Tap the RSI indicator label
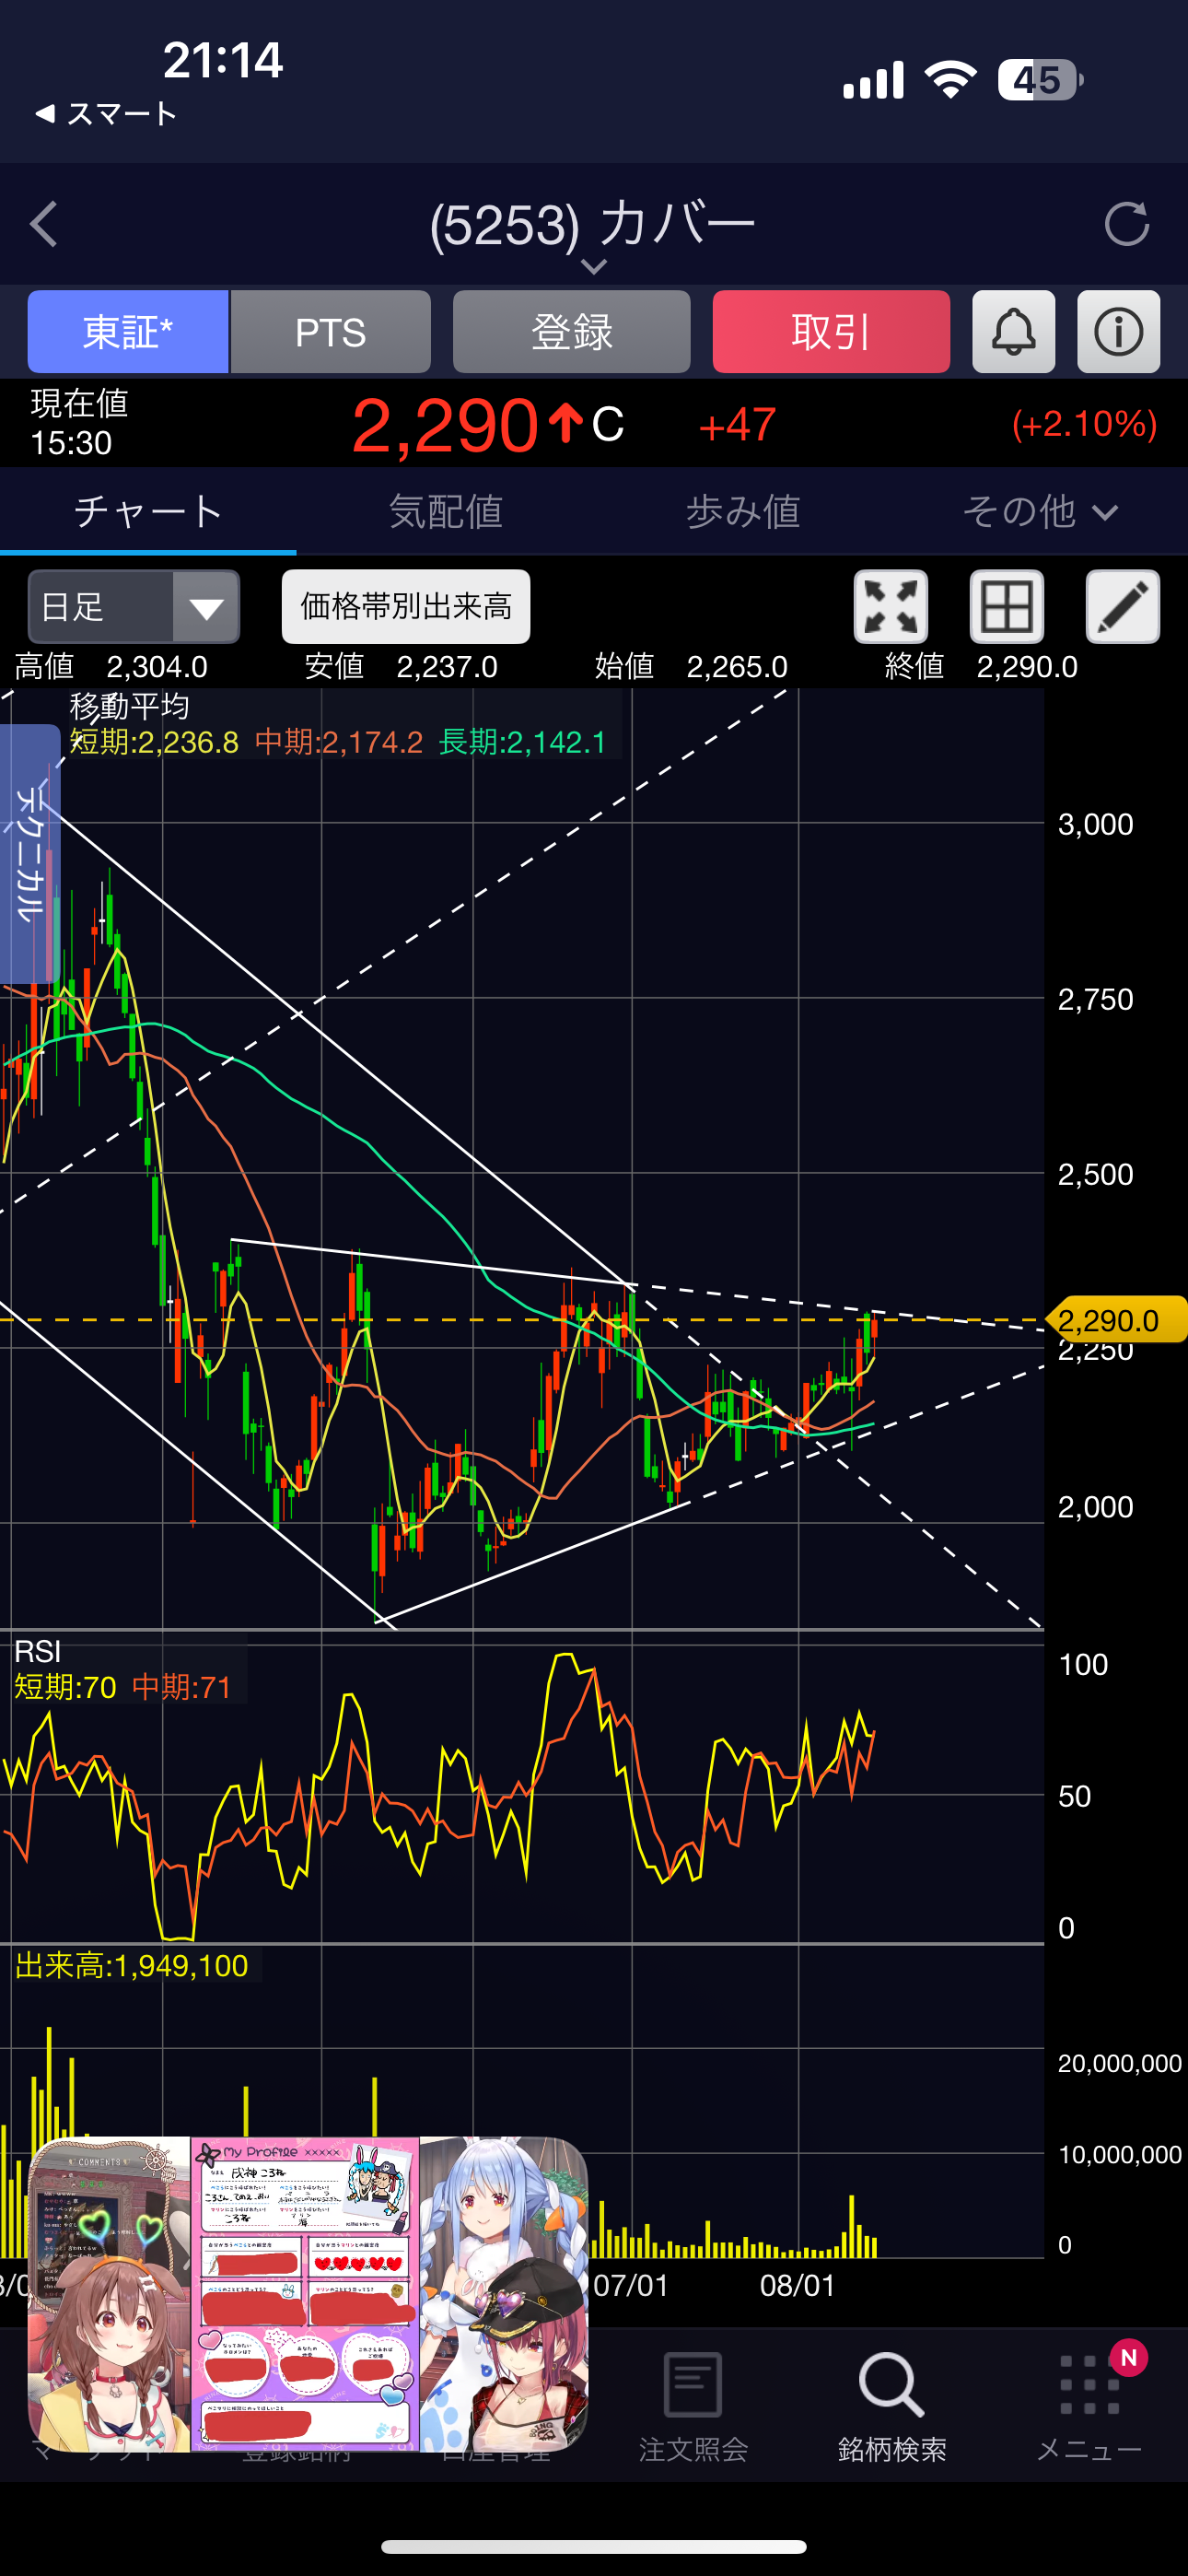The height and width of the screenshot is (2576, 1188). [38, 1651]
